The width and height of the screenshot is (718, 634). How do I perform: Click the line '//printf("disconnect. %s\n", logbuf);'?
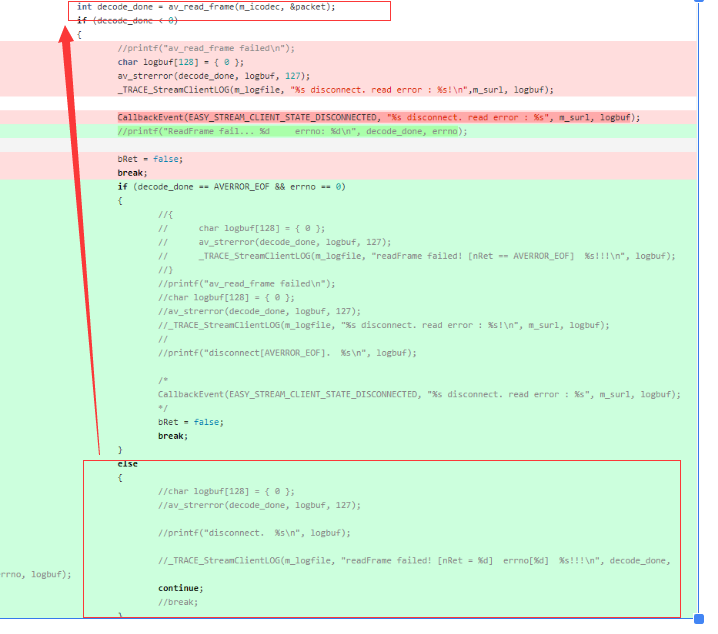254,533
